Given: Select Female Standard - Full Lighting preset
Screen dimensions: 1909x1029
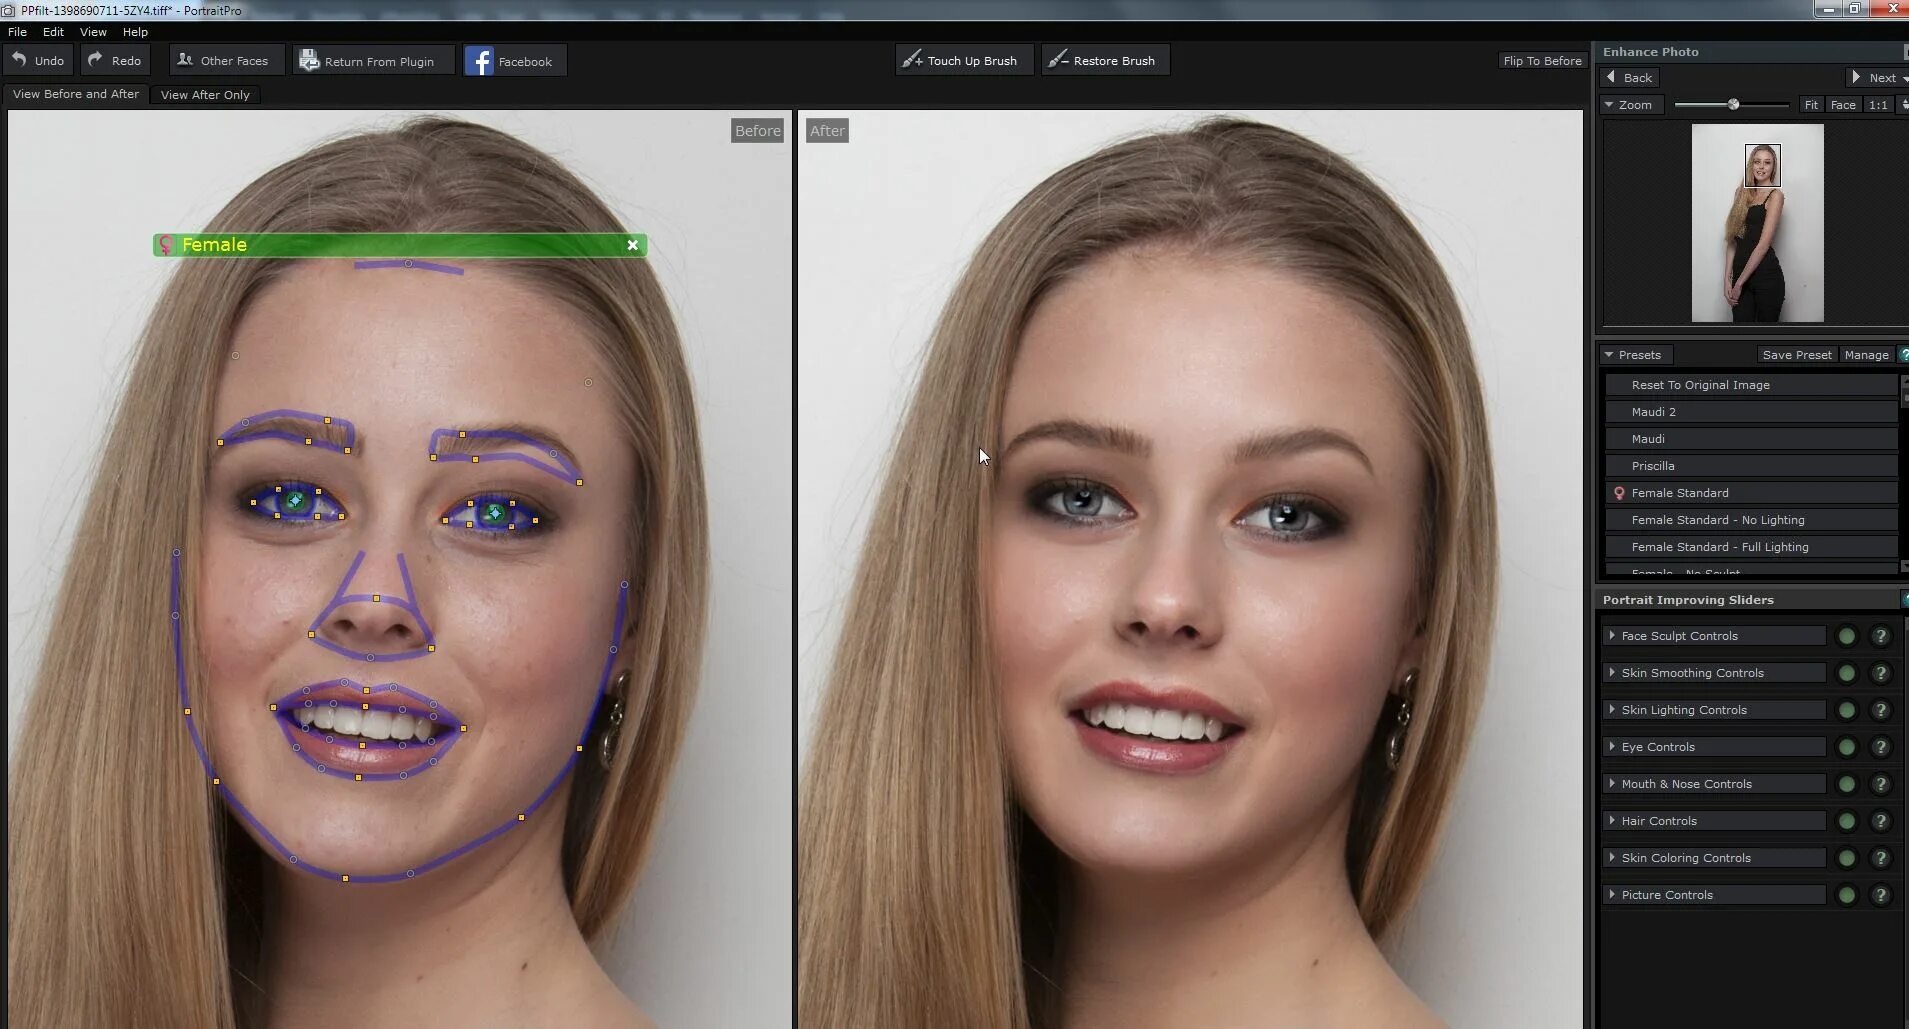Looking at the screenshot, I should [x=1751, y=547].
